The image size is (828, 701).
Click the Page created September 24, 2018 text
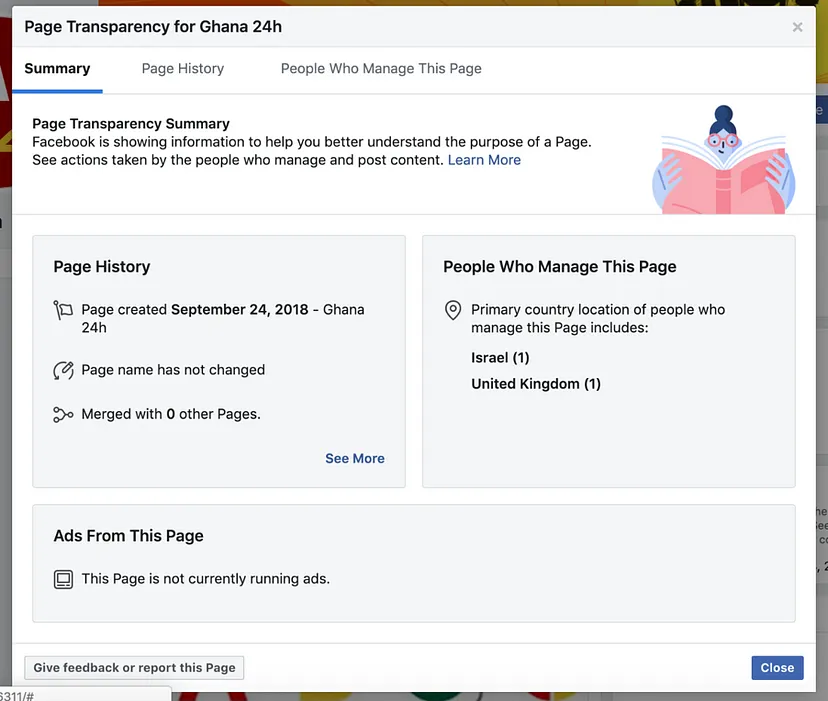pyautogui.click(x=223, y=319)
